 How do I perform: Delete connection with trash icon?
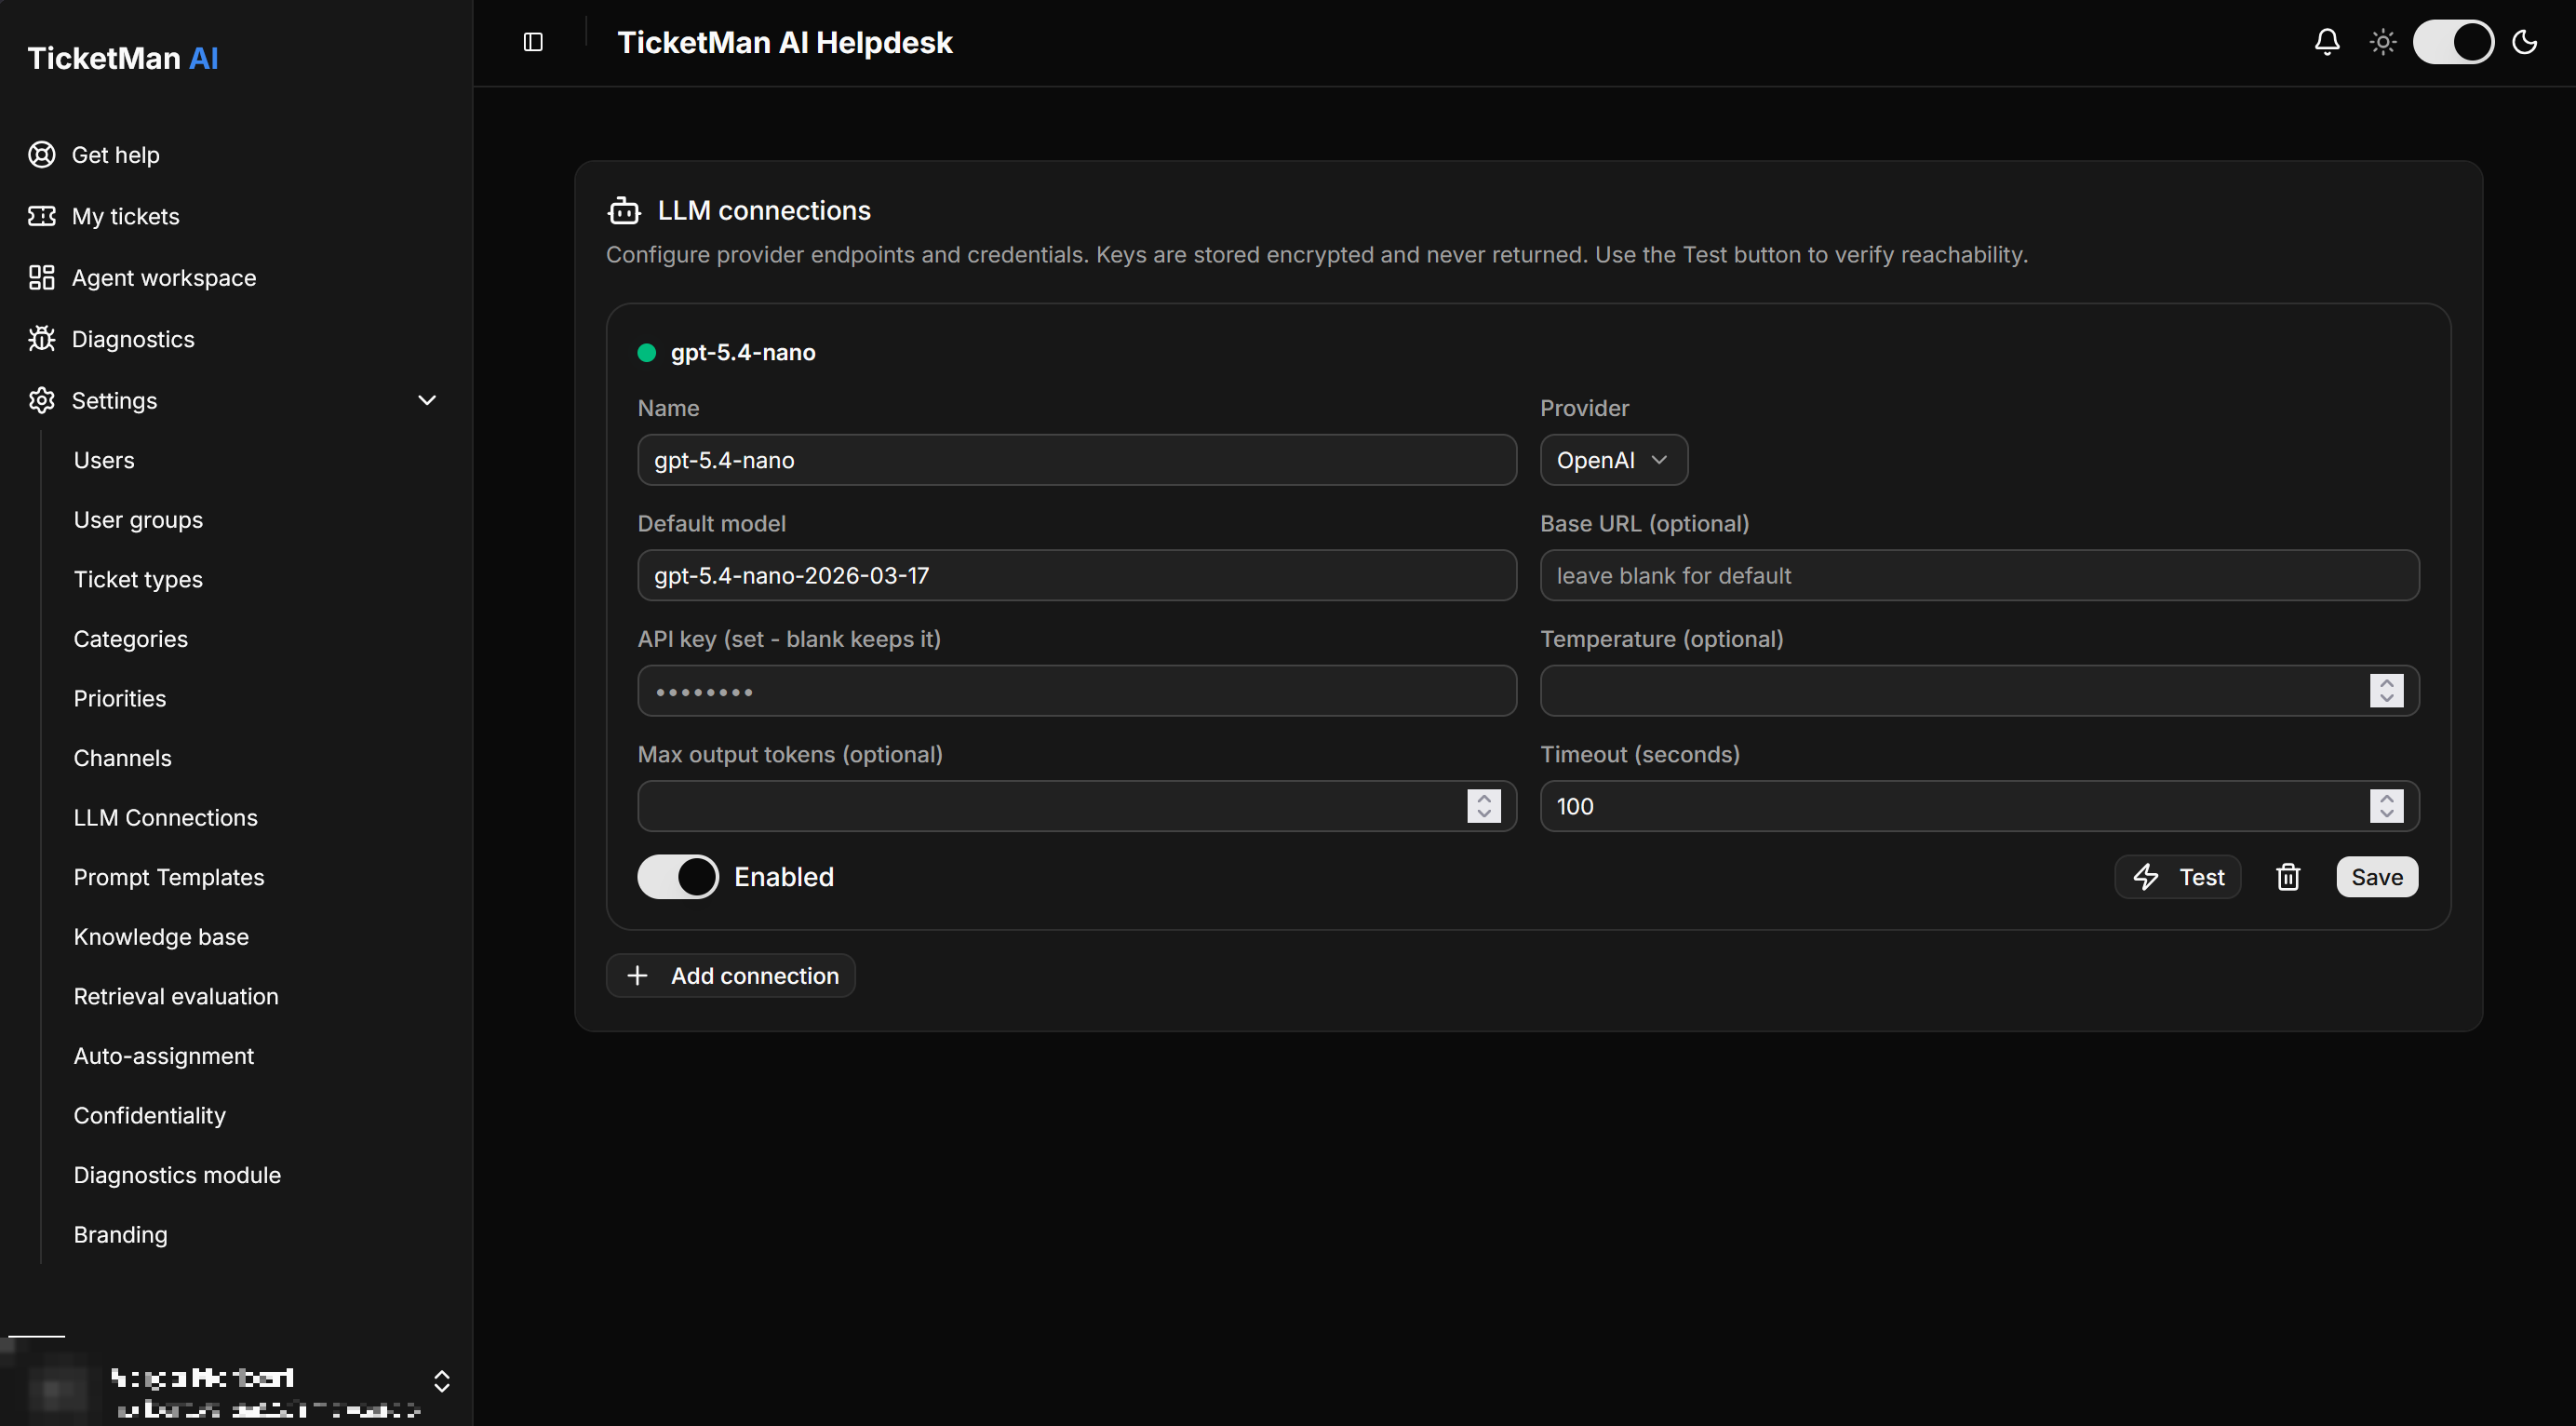coord(2288,877)
